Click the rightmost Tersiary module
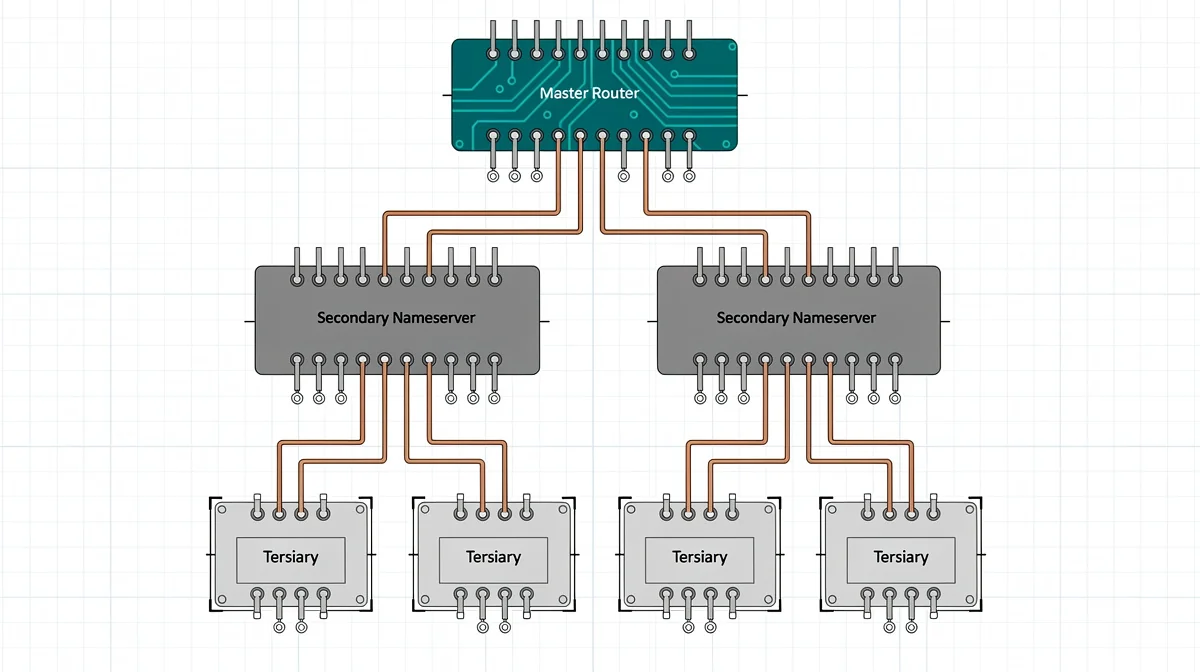The width and height of the screenshot is (1200, 672). pyautogui.click(x=900, y=557)
